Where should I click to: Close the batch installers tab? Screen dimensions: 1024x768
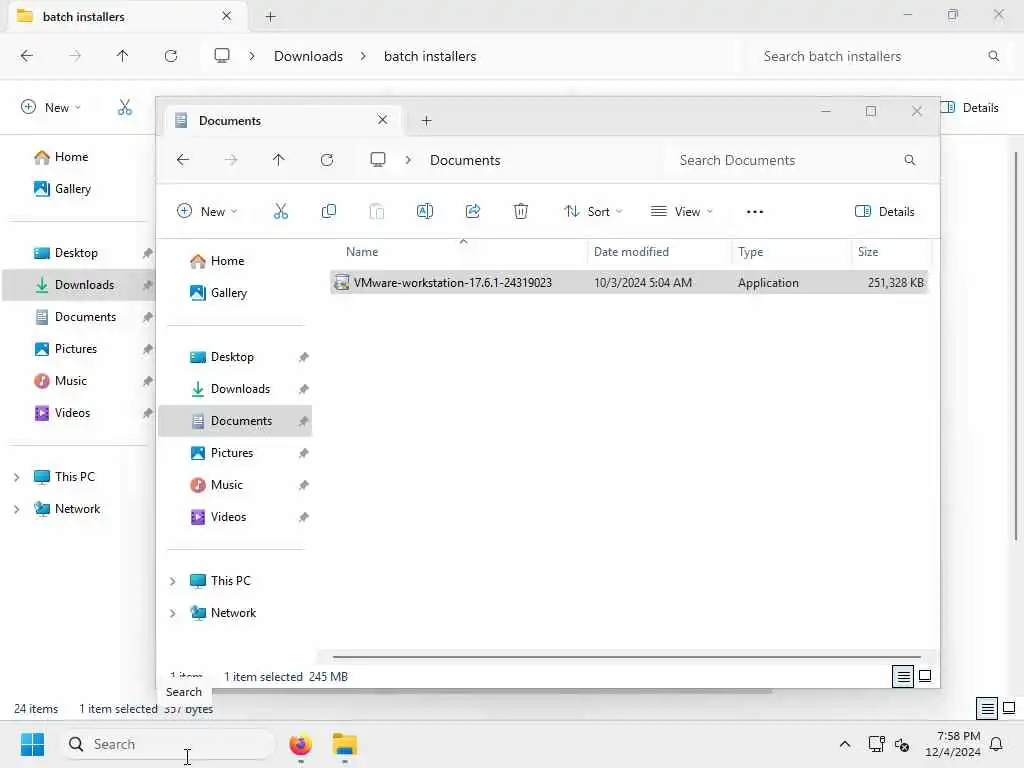[x=227, y=16]
